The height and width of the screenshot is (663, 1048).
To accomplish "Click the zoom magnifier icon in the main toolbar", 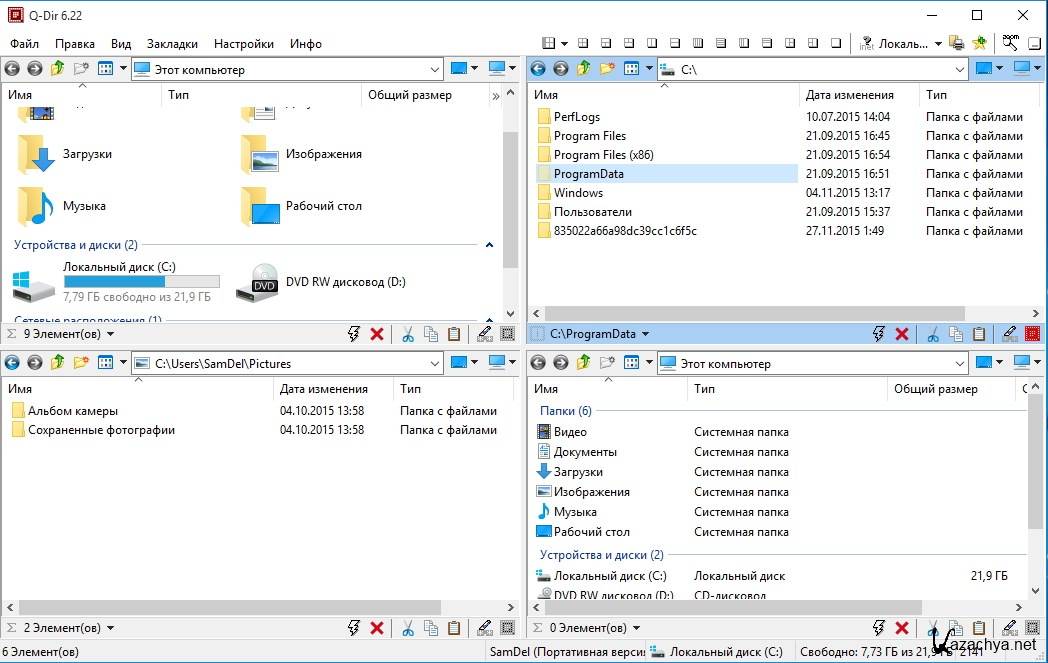I will (x=1010, y=43).
